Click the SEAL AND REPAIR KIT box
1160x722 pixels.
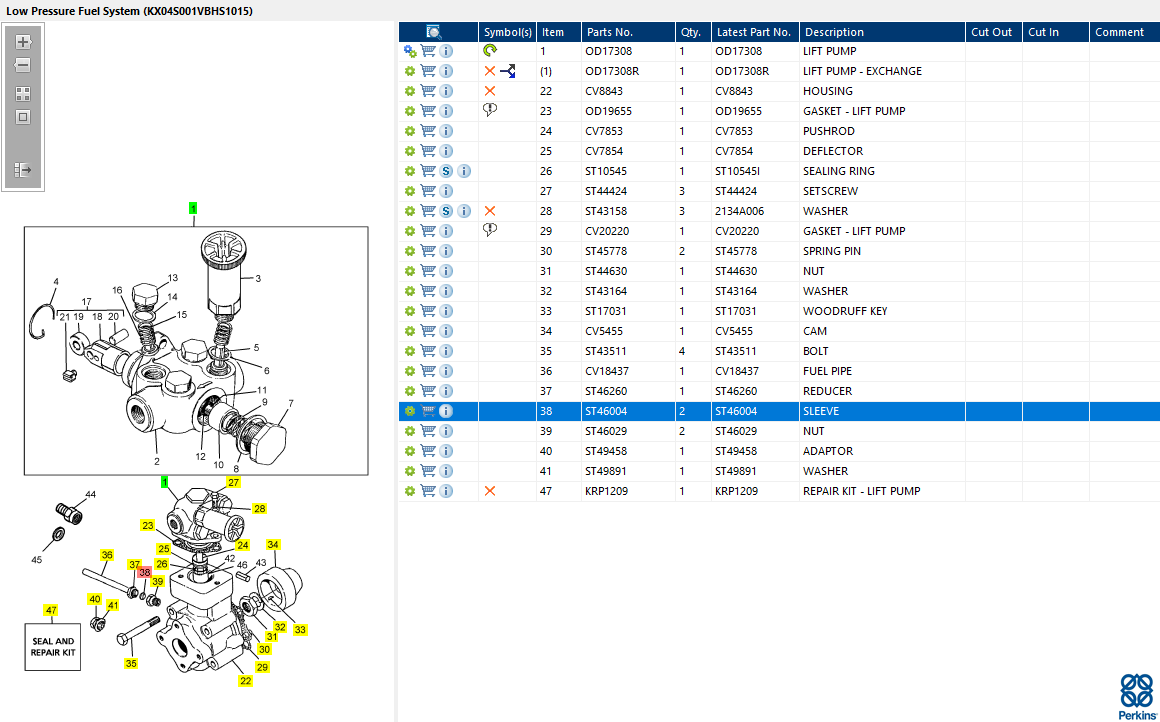(x=53, y=647)
